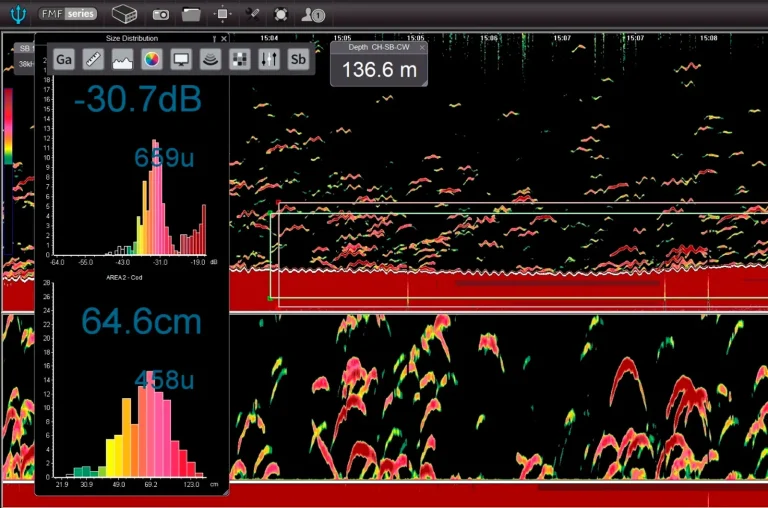Click the Depth CH-SB-CW widget header
The width and height of the screenshot is (768, 508).
click(x=379, y=47)
